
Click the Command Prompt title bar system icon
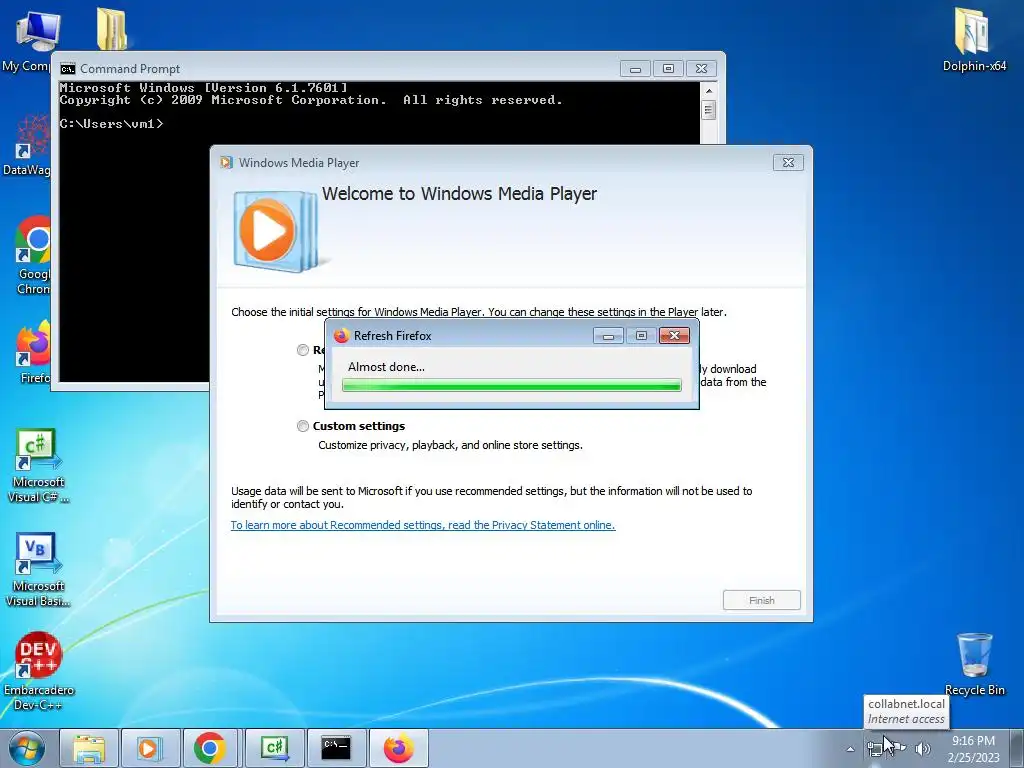pyautogui.click(x=67, y=69)
